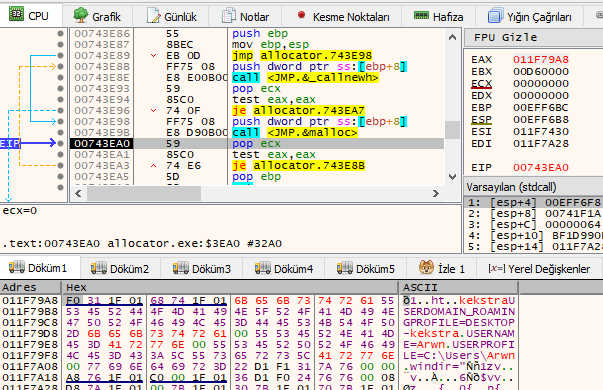Open the İzle 1 watch tab
Image resolution: width=603 pixels, height=390 pixels.
pyautogui.click(x=442, y=268)
